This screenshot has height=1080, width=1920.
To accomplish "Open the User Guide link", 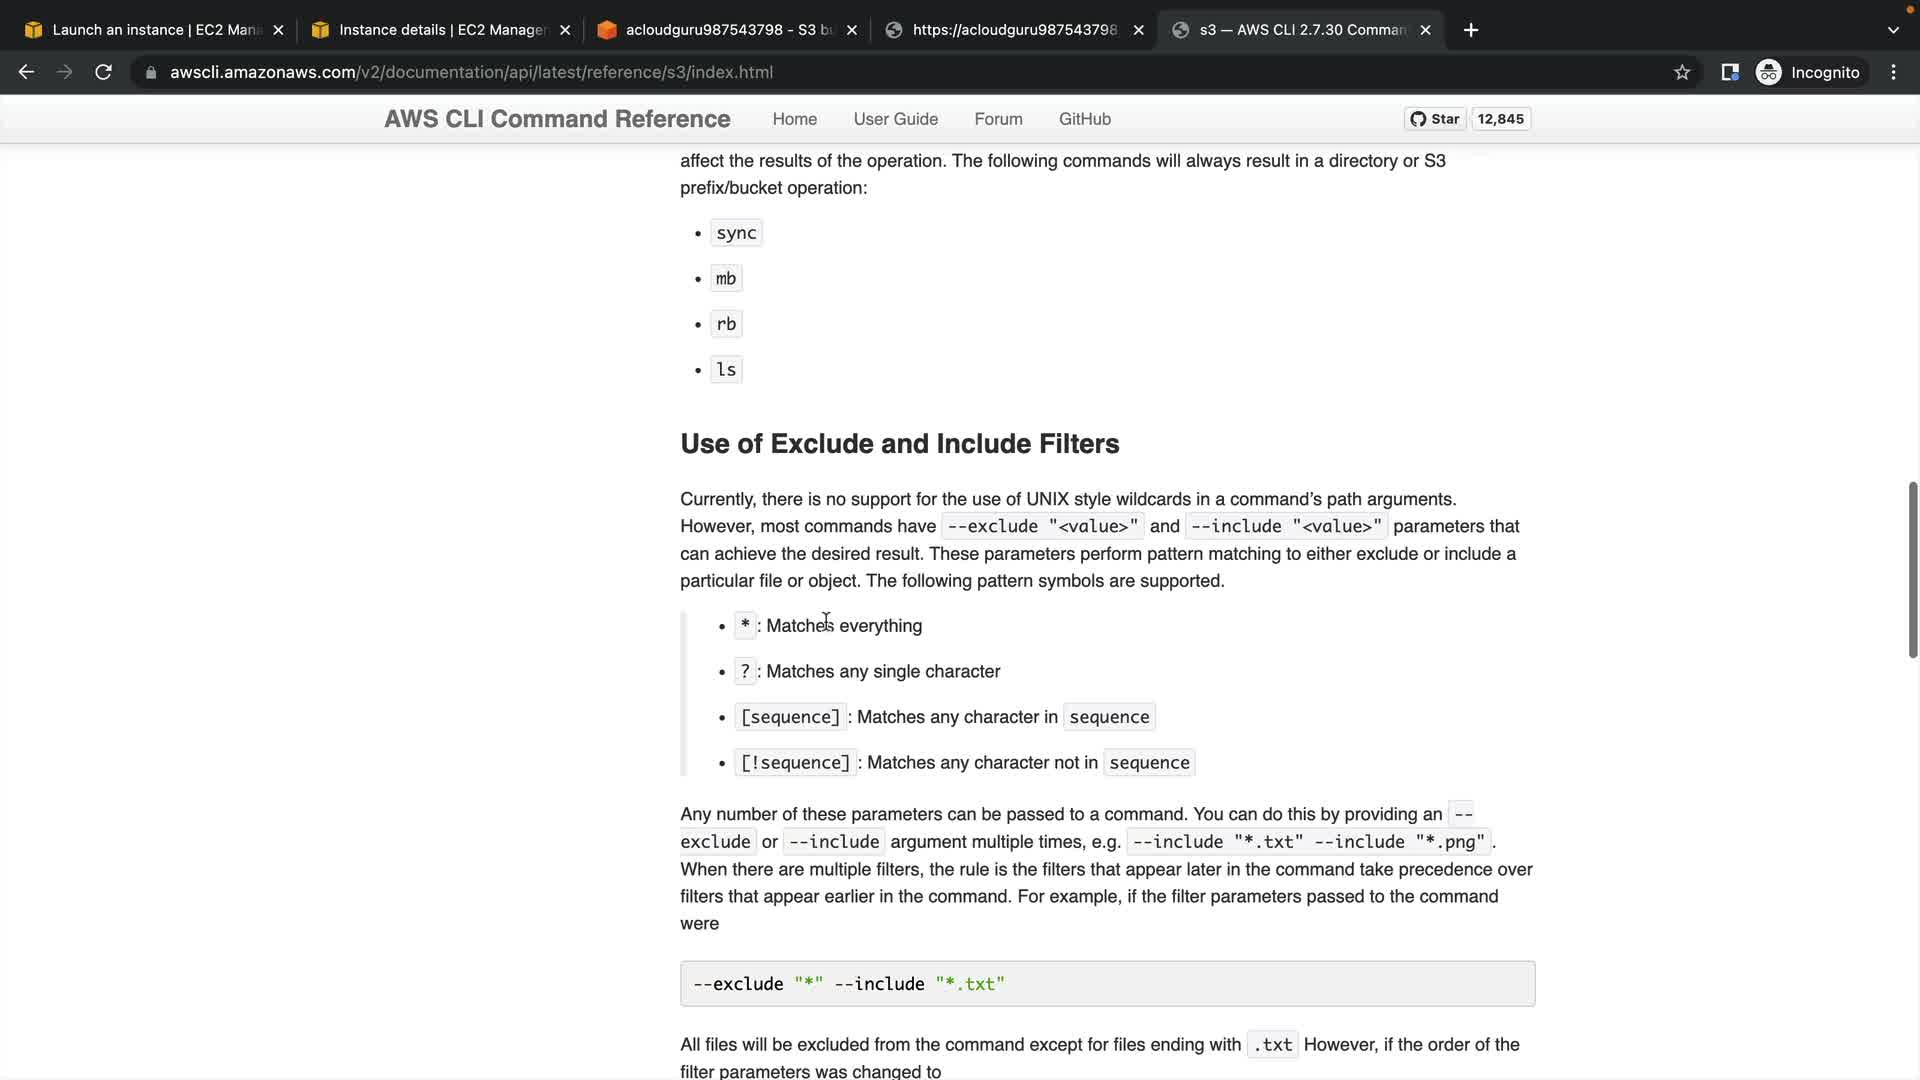I will point(895,119).
